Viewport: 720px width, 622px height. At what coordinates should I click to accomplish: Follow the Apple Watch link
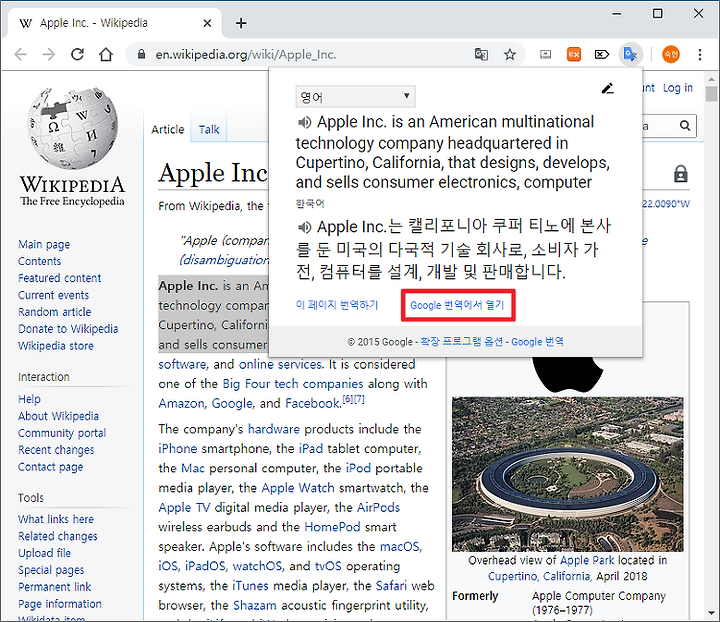298,488
